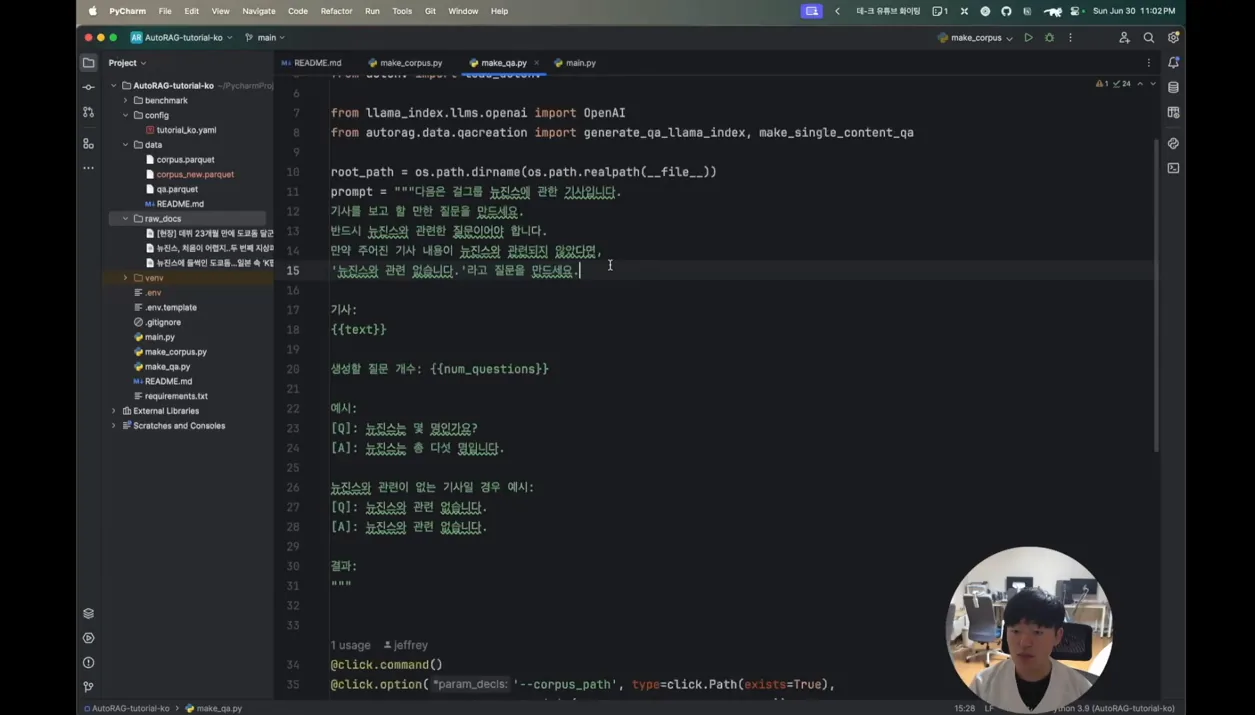The width and height of the screenshot is (1255, 715).
Task: Click the warning count indicator in editor
Action: (1102, 84)
